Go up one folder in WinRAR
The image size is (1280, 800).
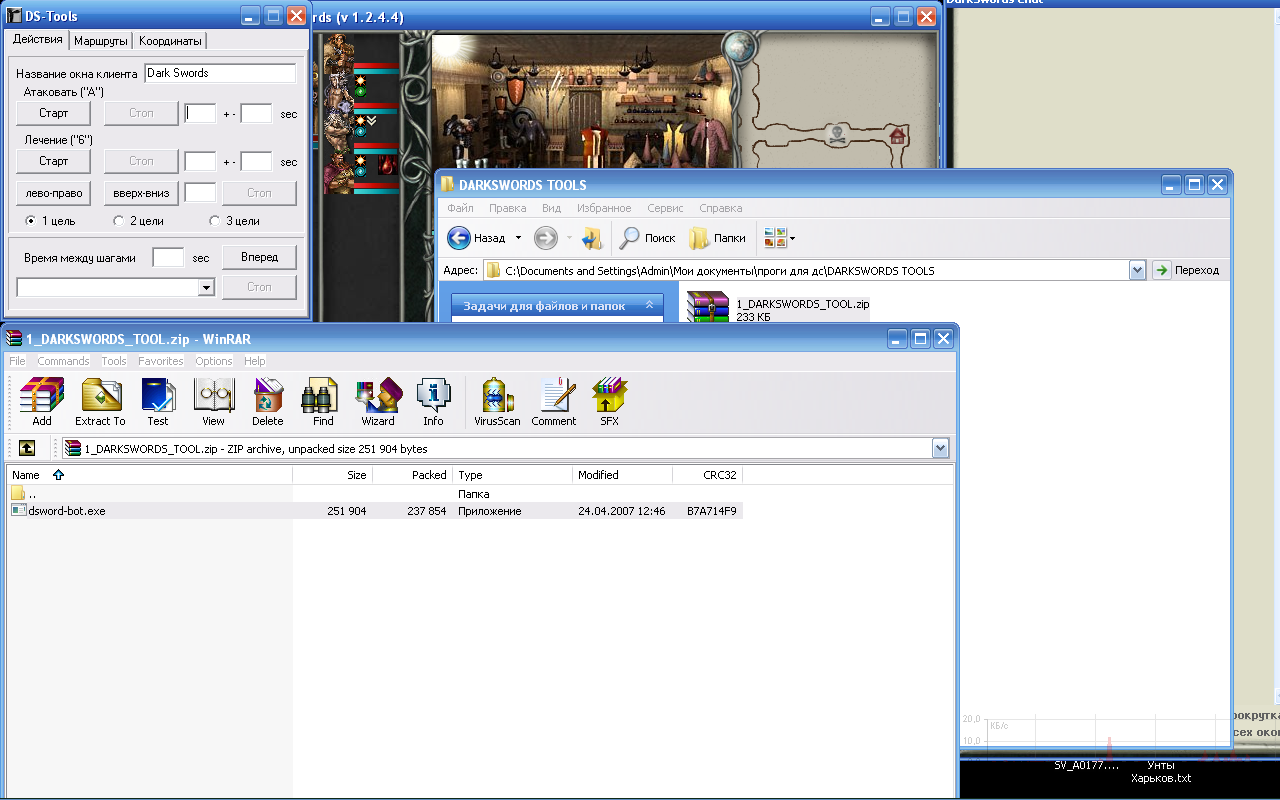point(27,449)
